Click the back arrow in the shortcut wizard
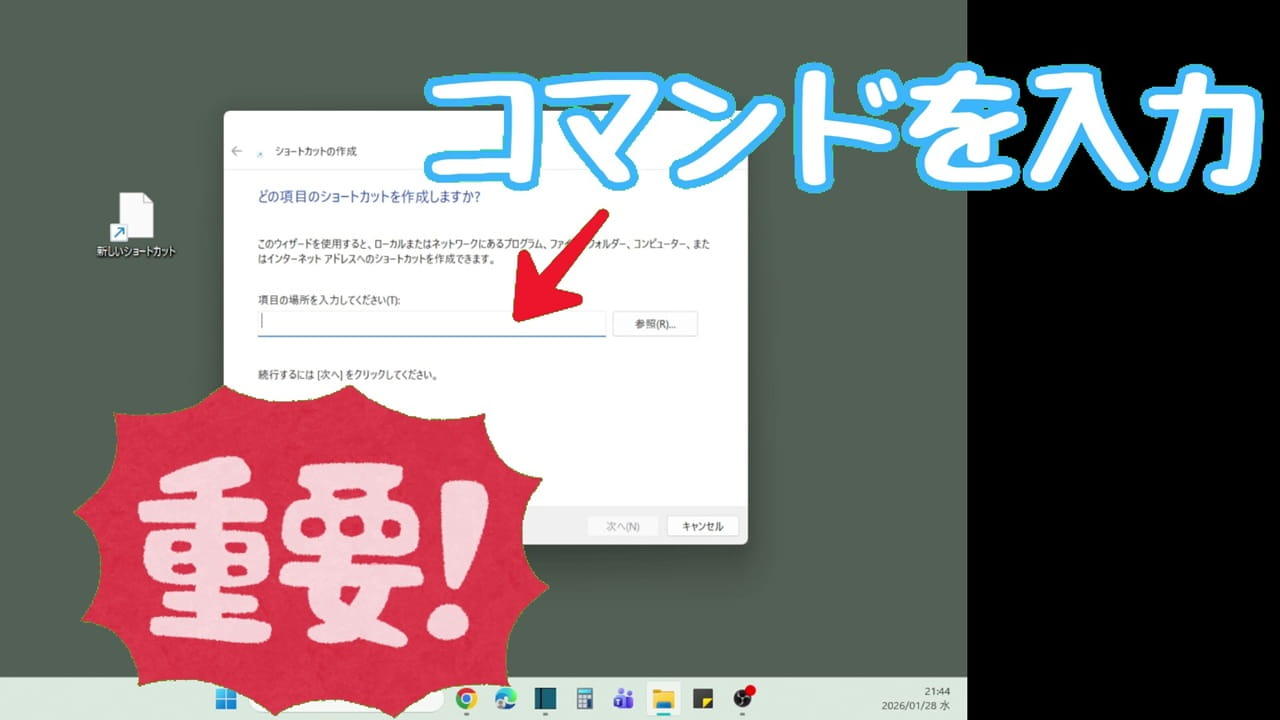Viewport: 1280px width, 720px height. pos(237,151)
